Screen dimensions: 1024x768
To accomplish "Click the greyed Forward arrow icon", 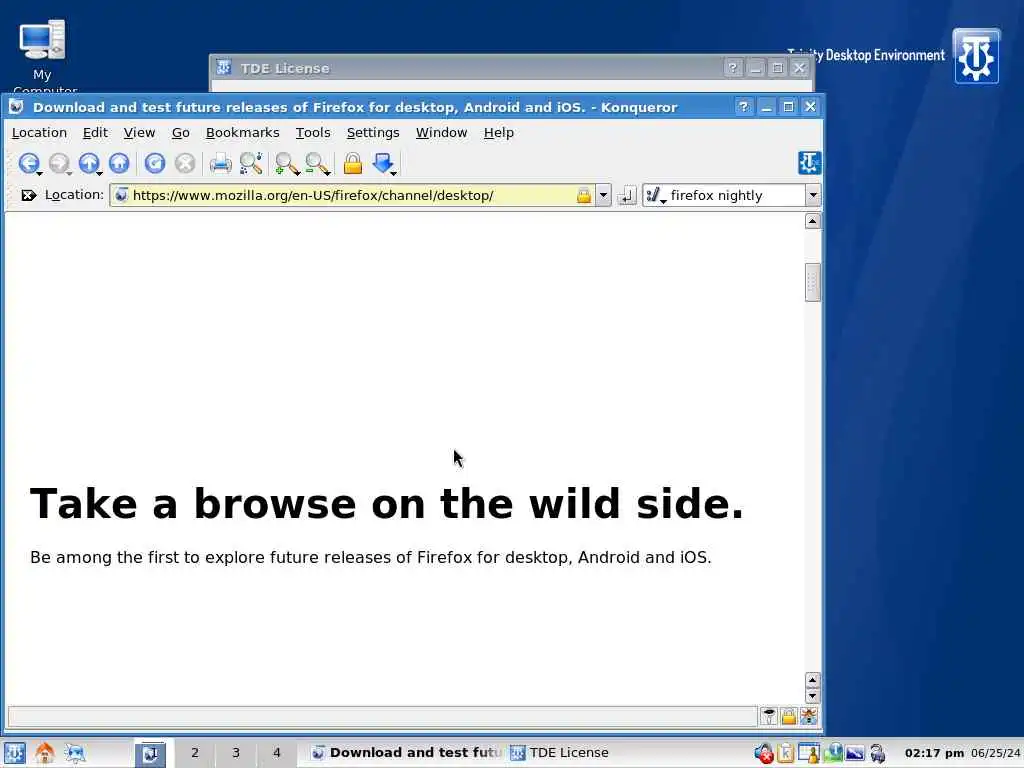I will (x=59, y=163).
